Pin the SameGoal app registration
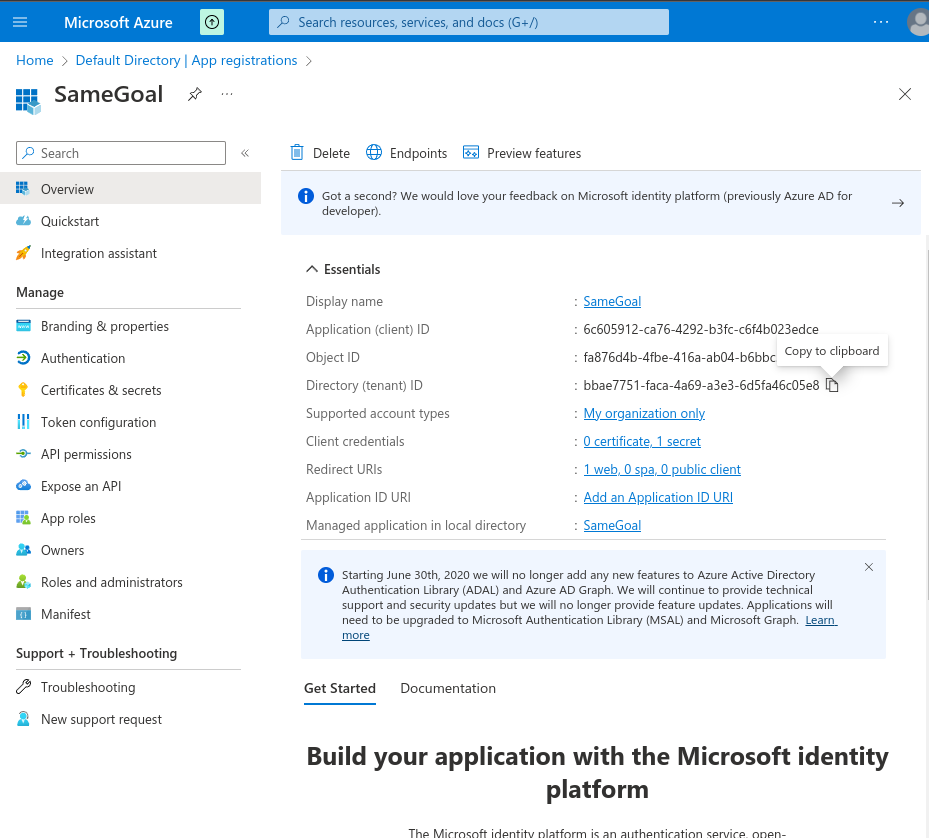Screen dimensions: 929x838 click(x=195, y=94)
